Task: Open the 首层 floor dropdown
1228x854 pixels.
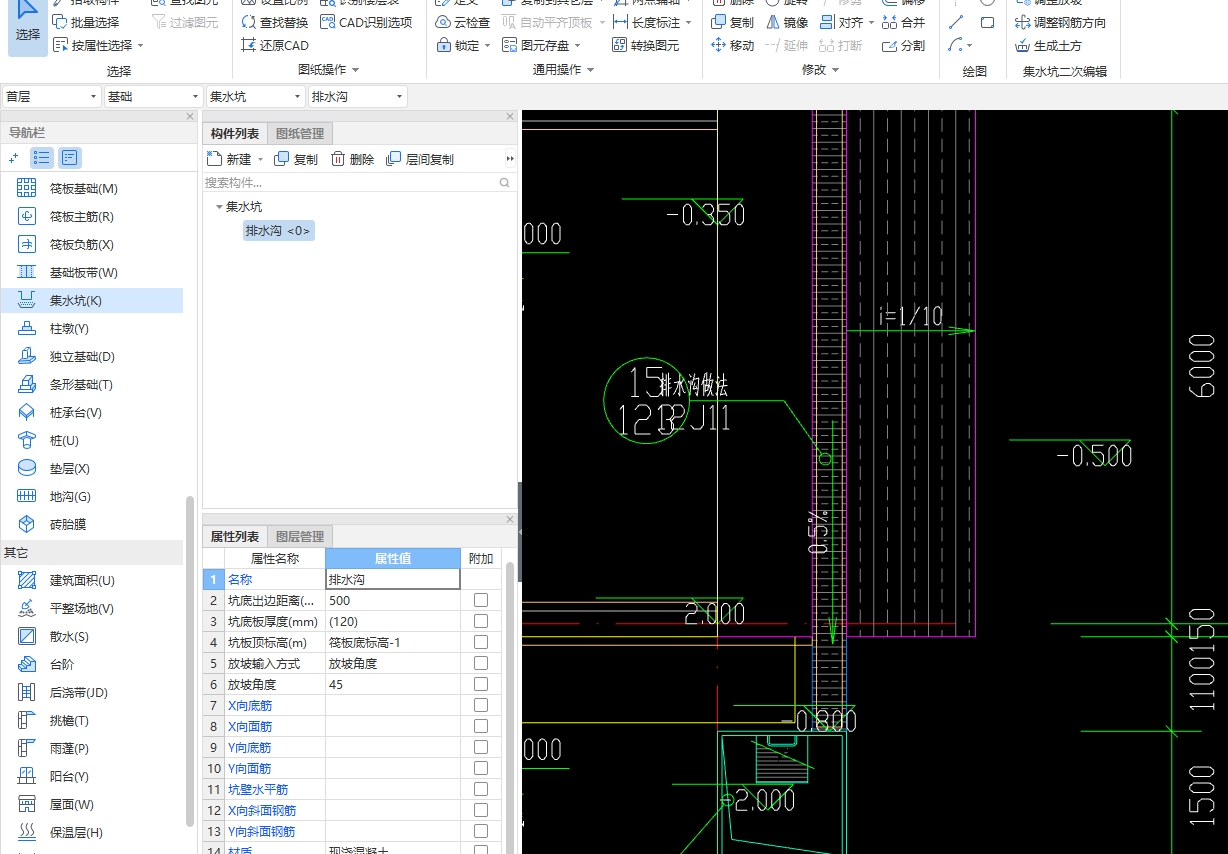Action: (x=51, y=96)
